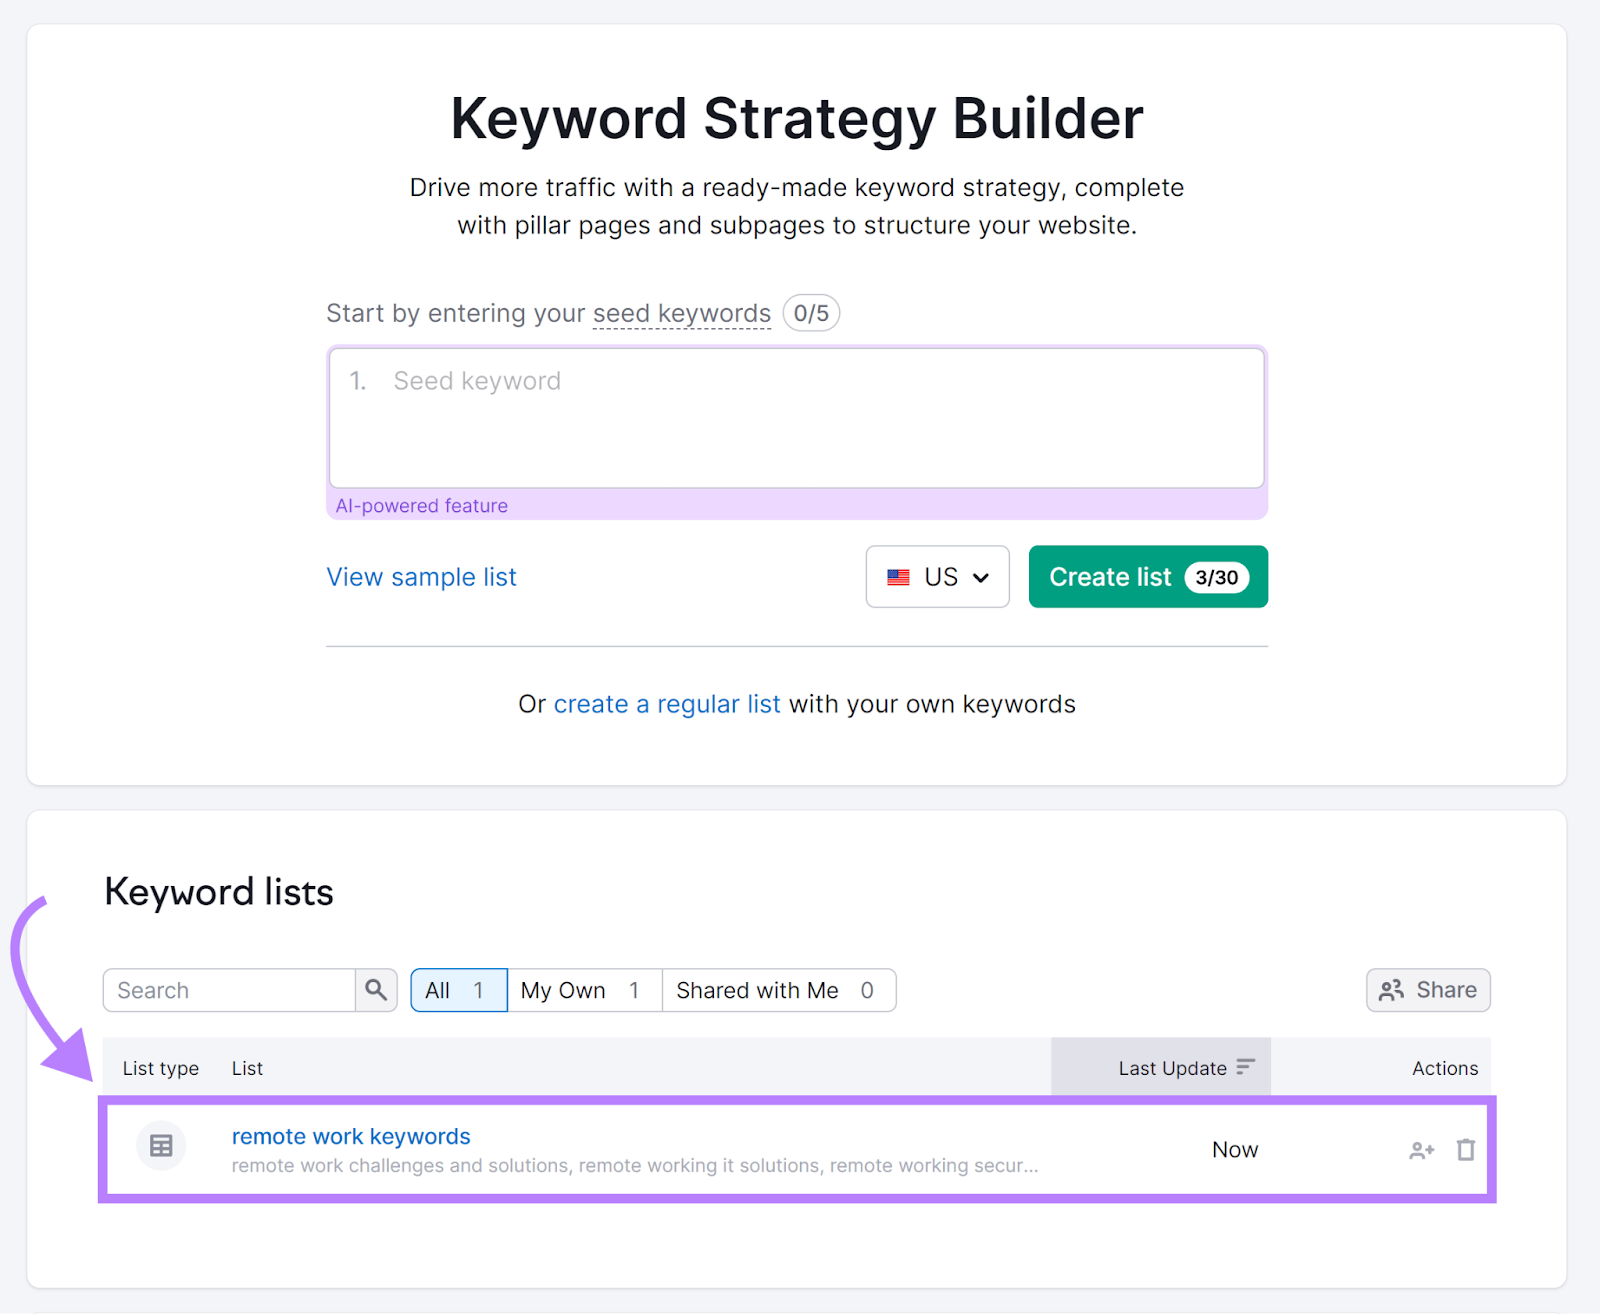Click the search magnifier icon
The width and height of the screenshot is (1600, 1314).
click(x=376, y=990)
